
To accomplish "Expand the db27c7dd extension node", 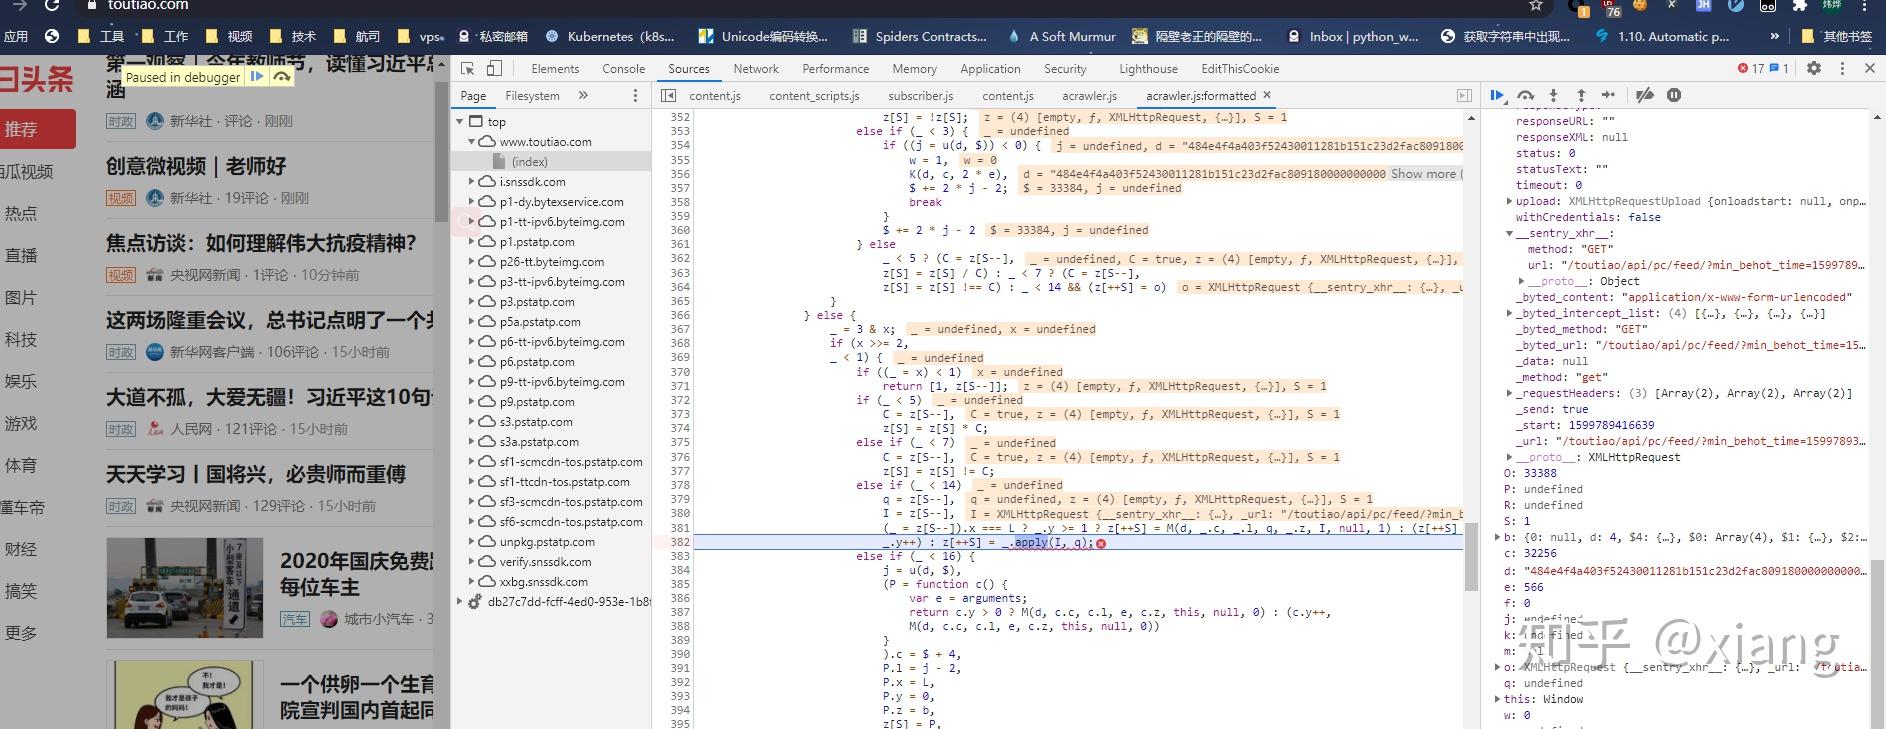I will [x=461, y=602].
